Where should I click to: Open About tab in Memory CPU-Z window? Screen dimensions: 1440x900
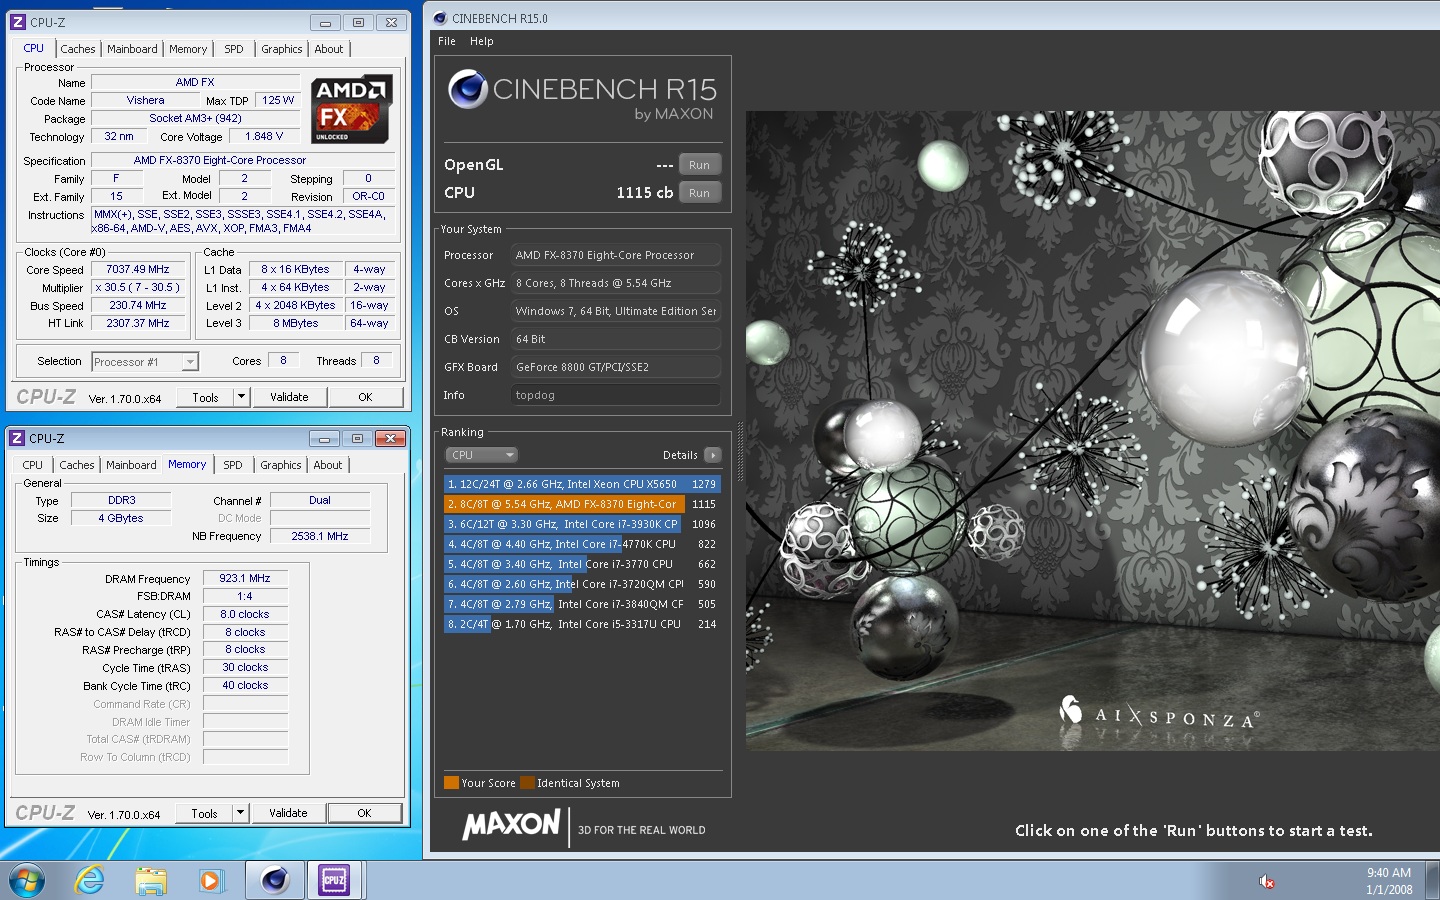(328, 465)
